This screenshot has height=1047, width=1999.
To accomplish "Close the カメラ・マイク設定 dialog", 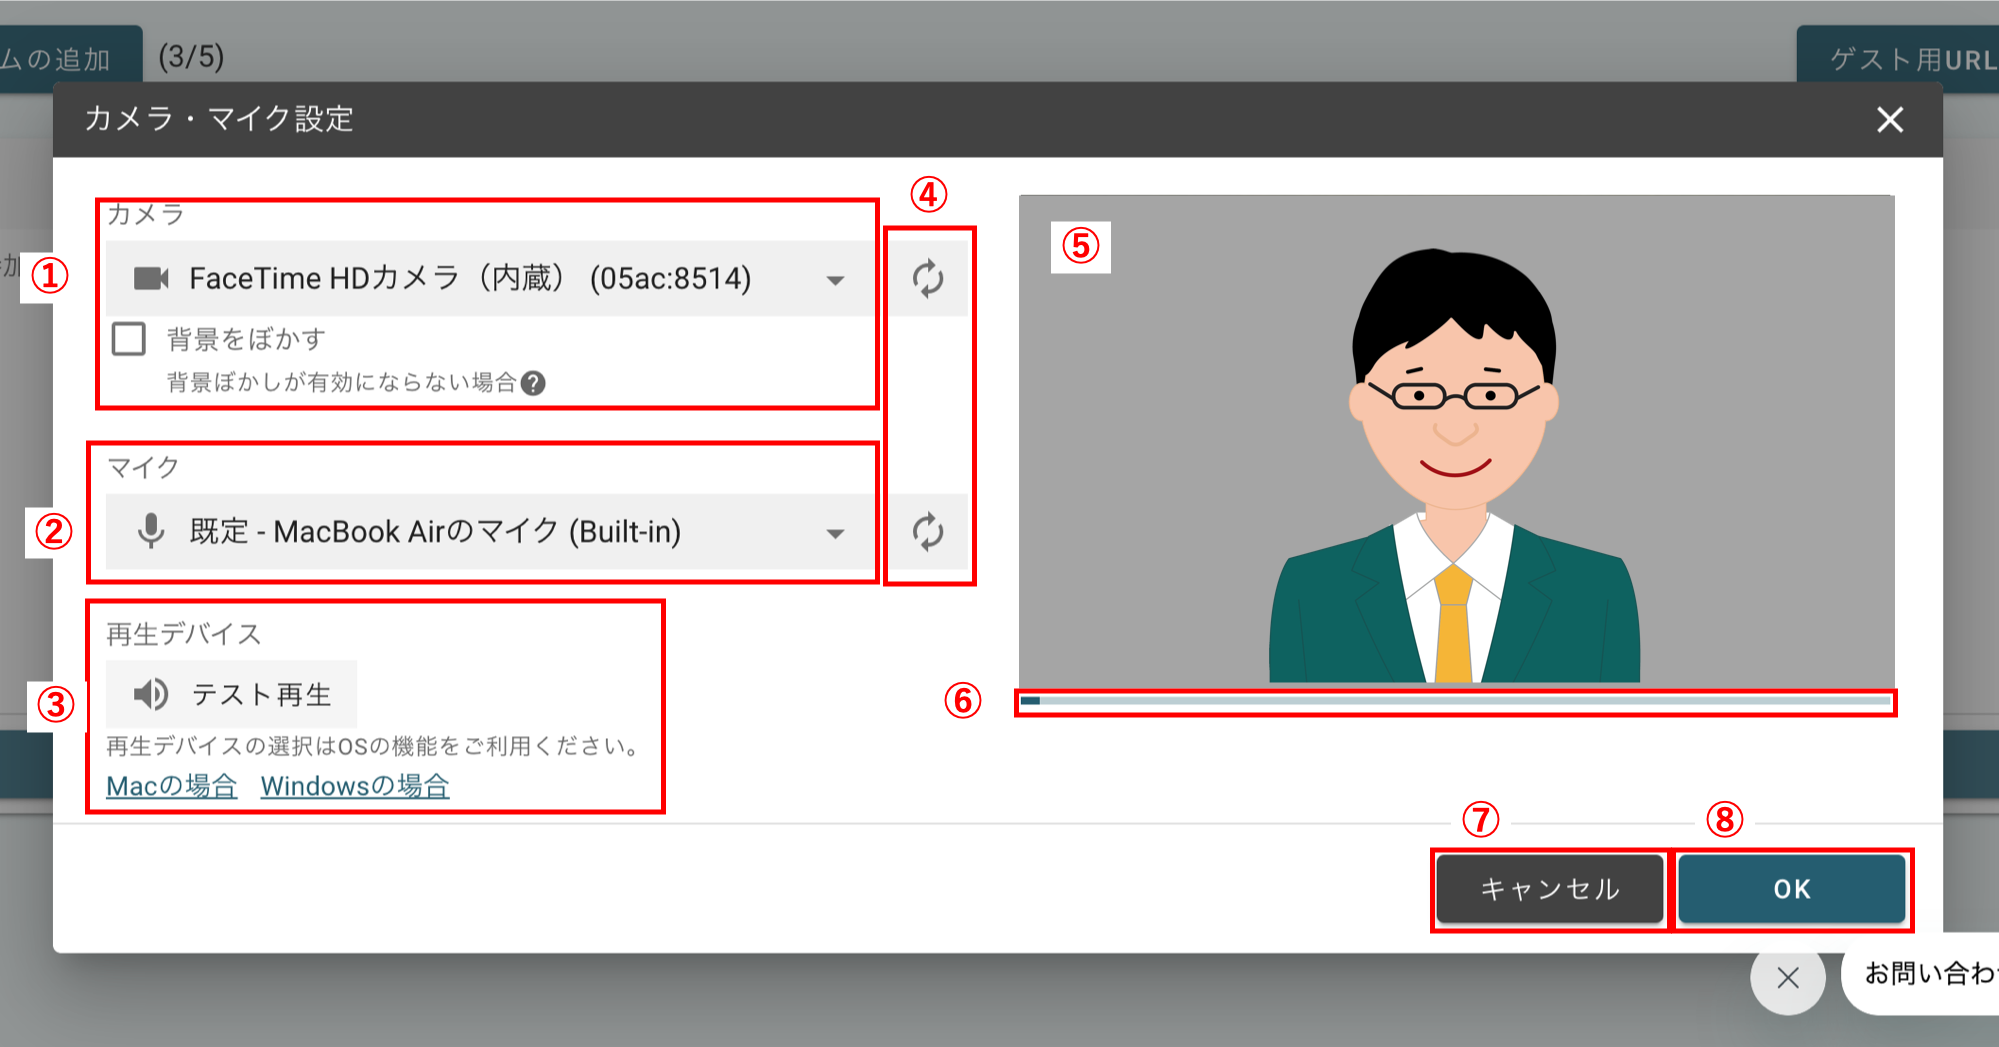I will click(x=1890, y=120).
